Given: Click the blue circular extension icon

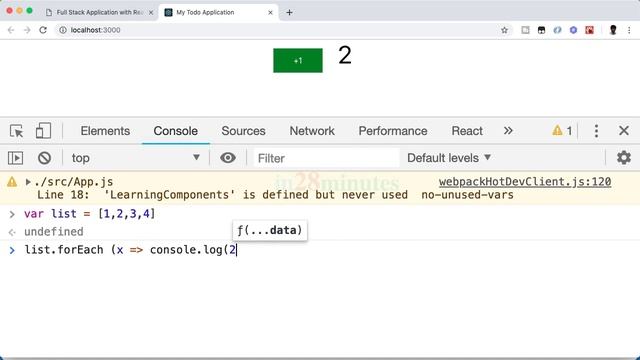Looking at the screenshot, I should coord(557,30).
